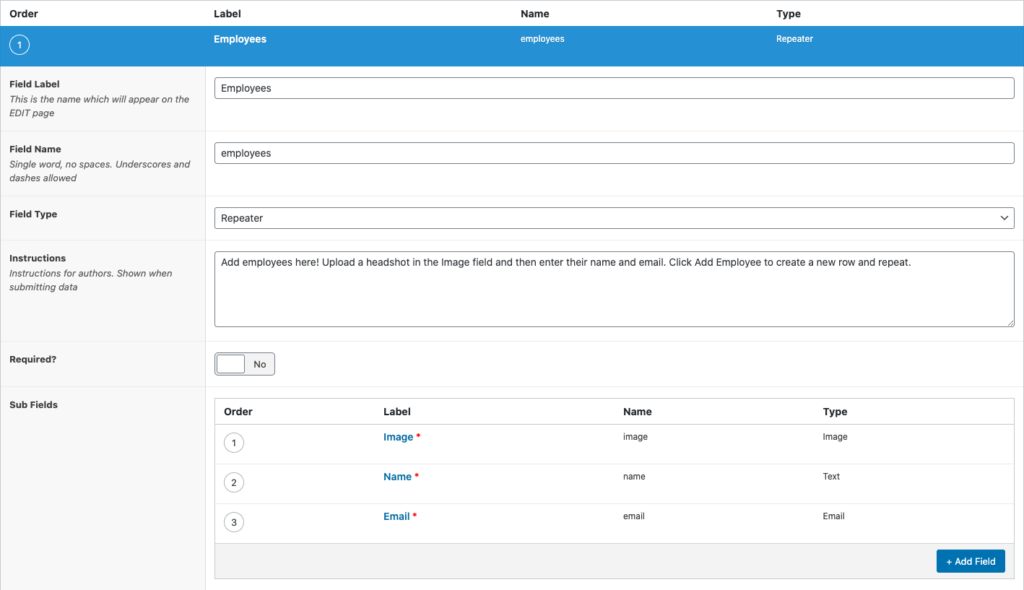Click the email name cell in sub fields
This screenshot has height=590, width=1024.
[633, 516]
